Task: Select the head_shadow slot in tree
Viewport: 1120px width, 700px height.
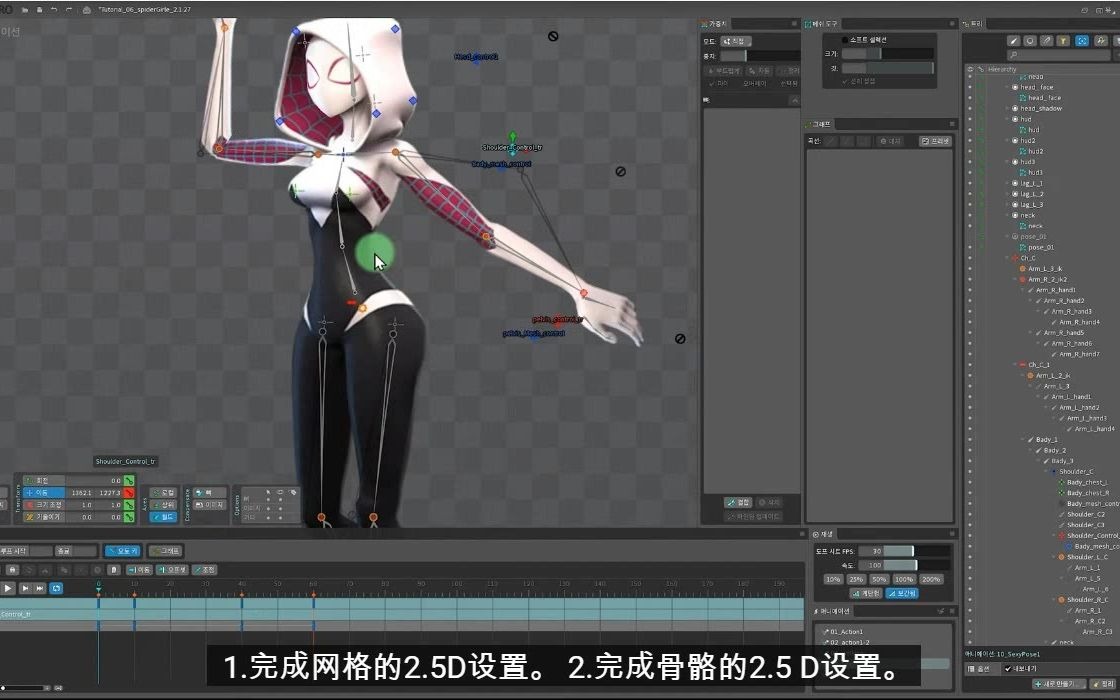Action: click(1041, 109)
